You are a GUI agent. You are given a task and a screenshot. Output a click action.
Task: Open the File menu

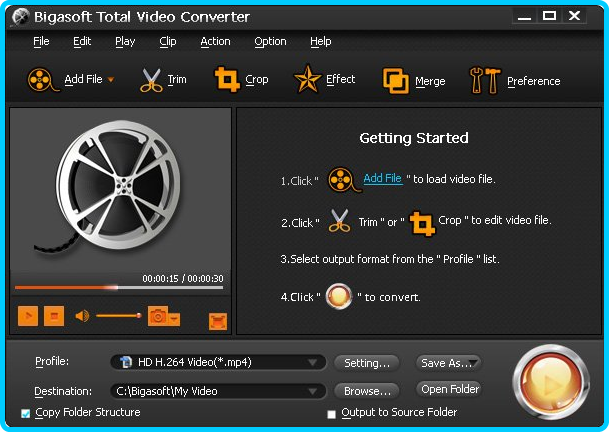[x=41, y=42]
